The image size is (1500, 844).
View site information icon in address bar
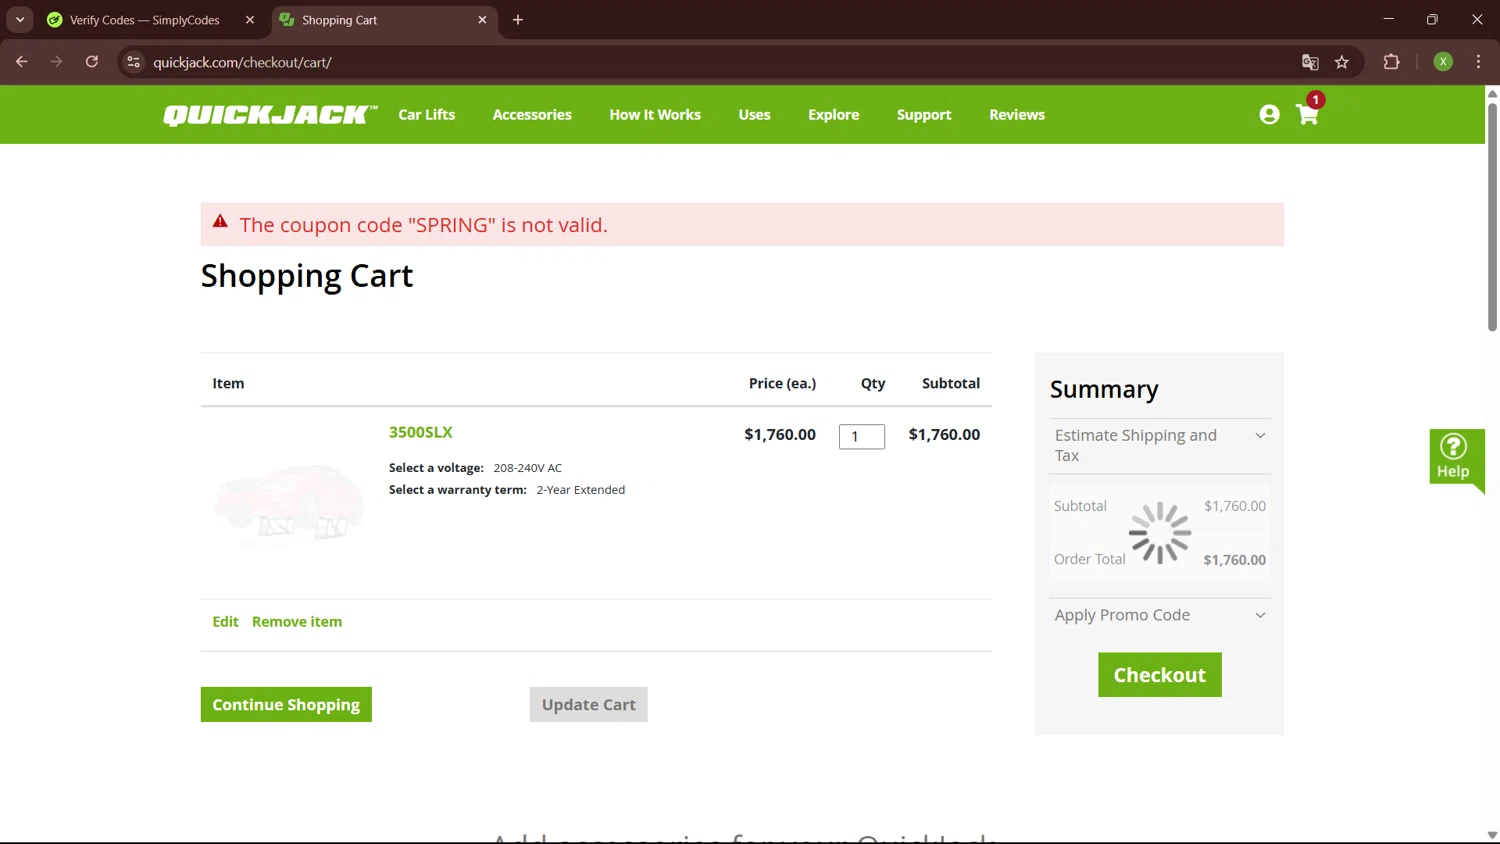(134, 62)
